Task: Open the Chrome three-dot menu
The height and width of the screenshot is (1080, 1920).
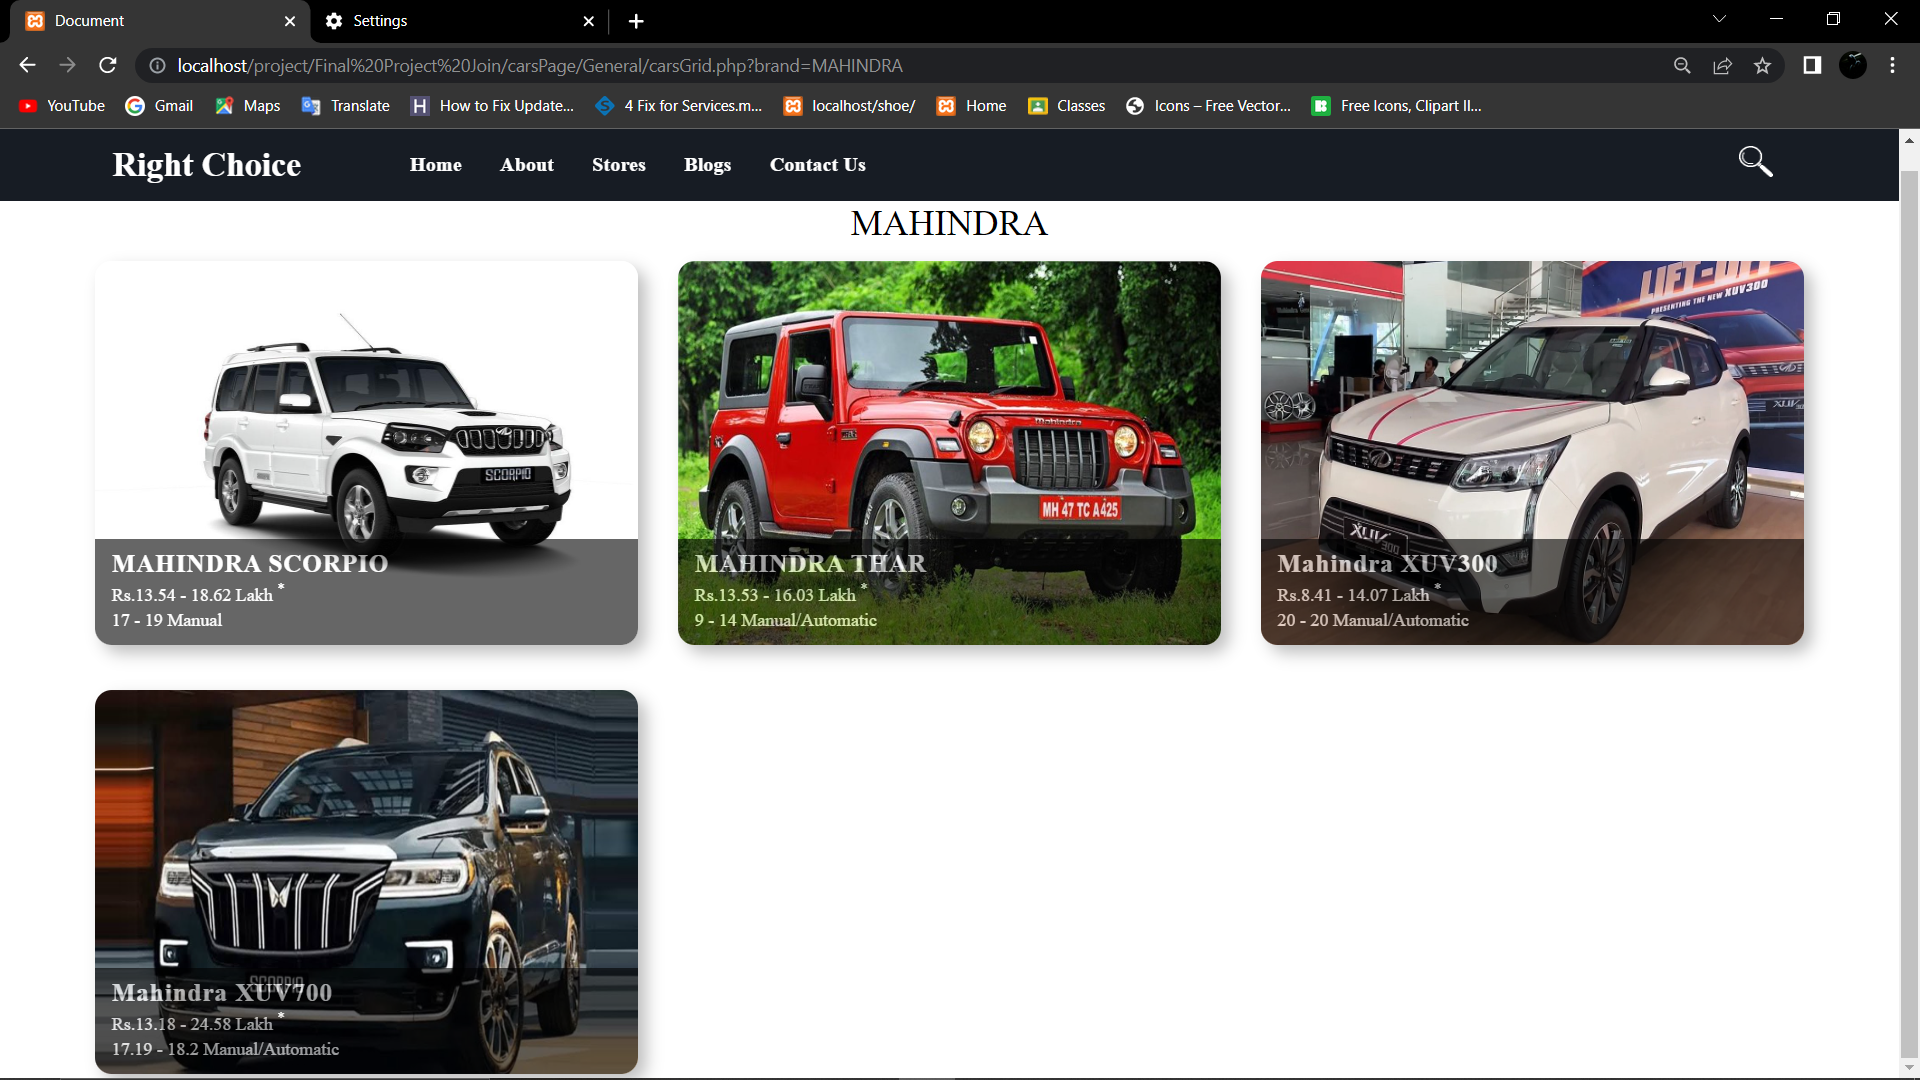Action: (1892, 65)
